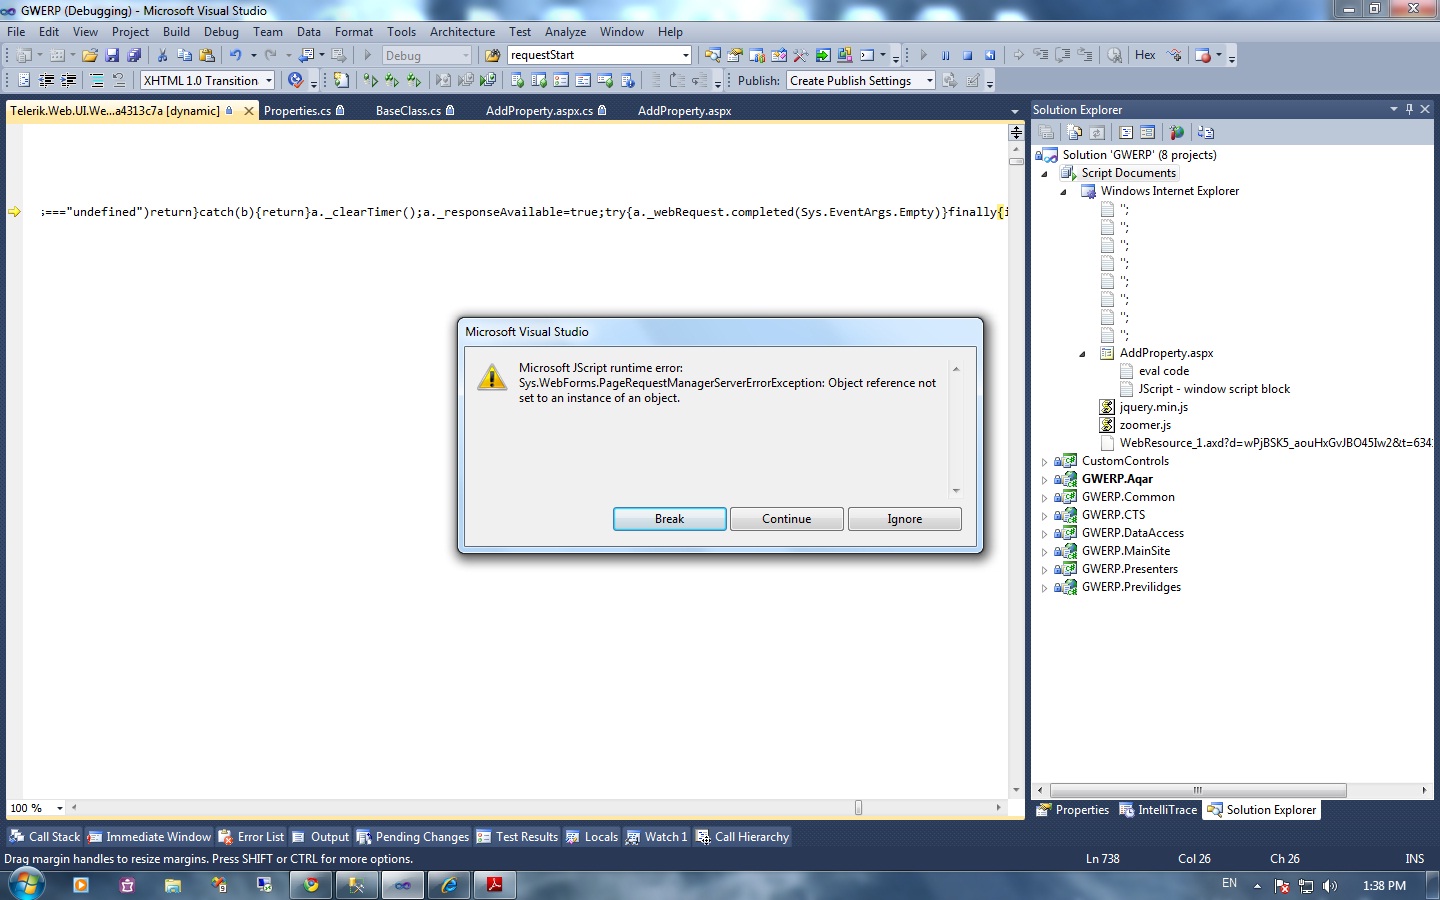Open the Toolbox hammer-and-wrench icon
Screen dimensions: 1440x900
click(800, 56)
